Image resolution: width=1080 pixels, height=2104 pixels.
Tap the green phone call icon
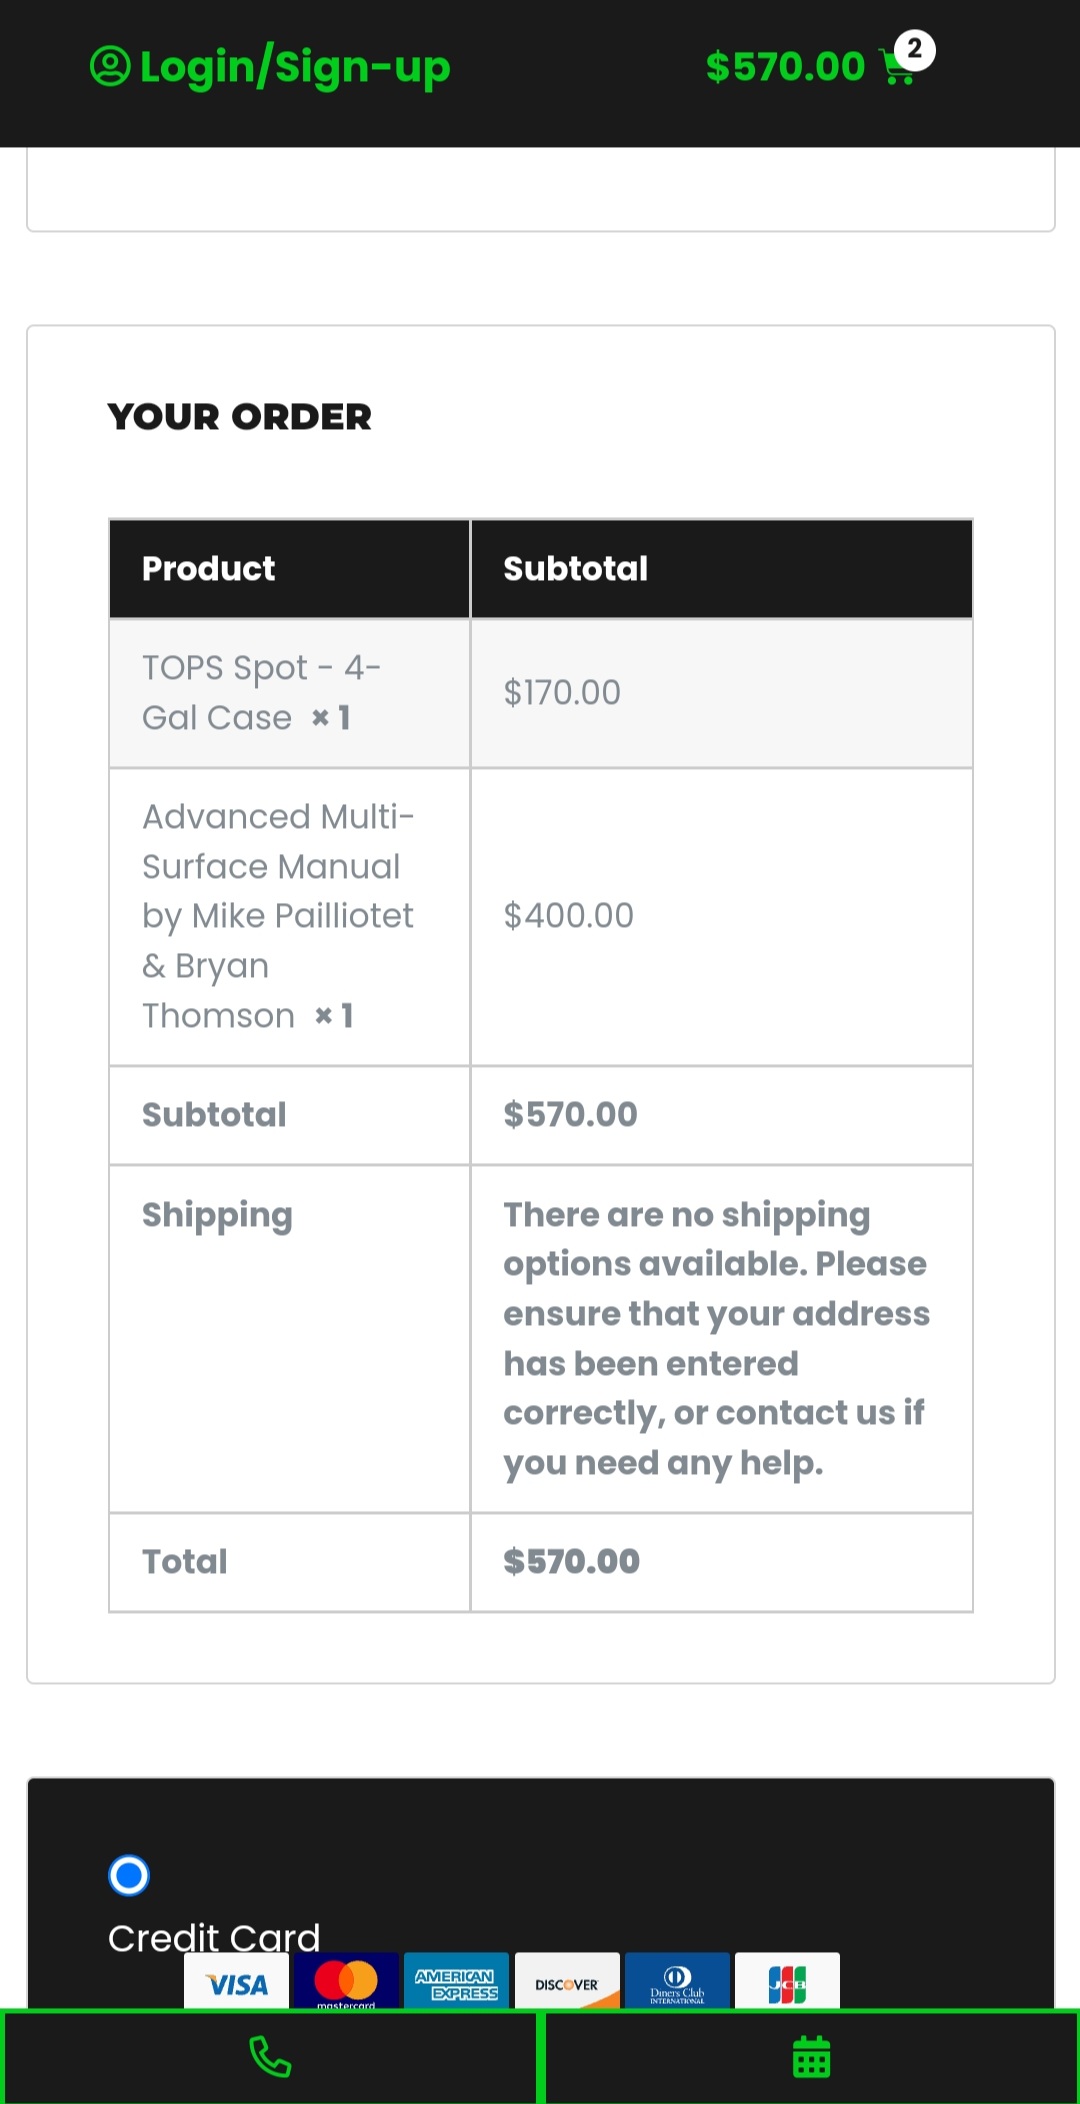pos(270,2057)
